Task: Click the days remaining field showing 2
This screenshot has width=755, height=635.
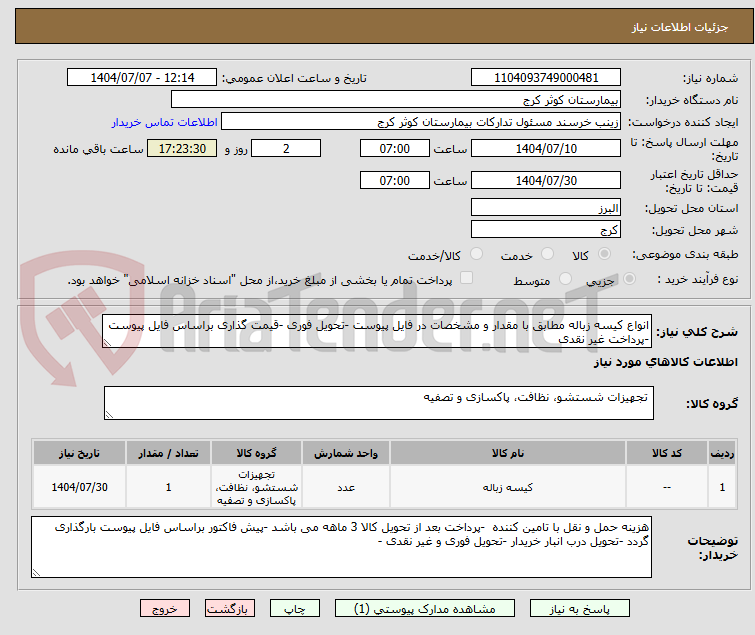Action: [286, 148]
